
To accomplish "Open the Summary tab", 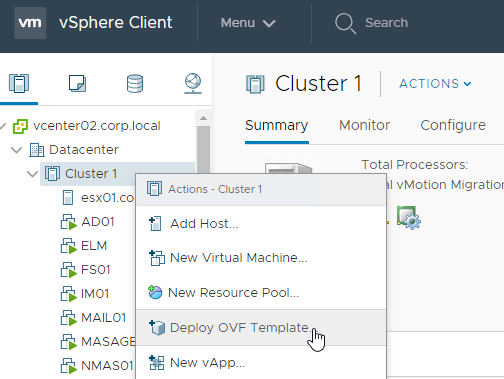I will [x=277, y=125].
